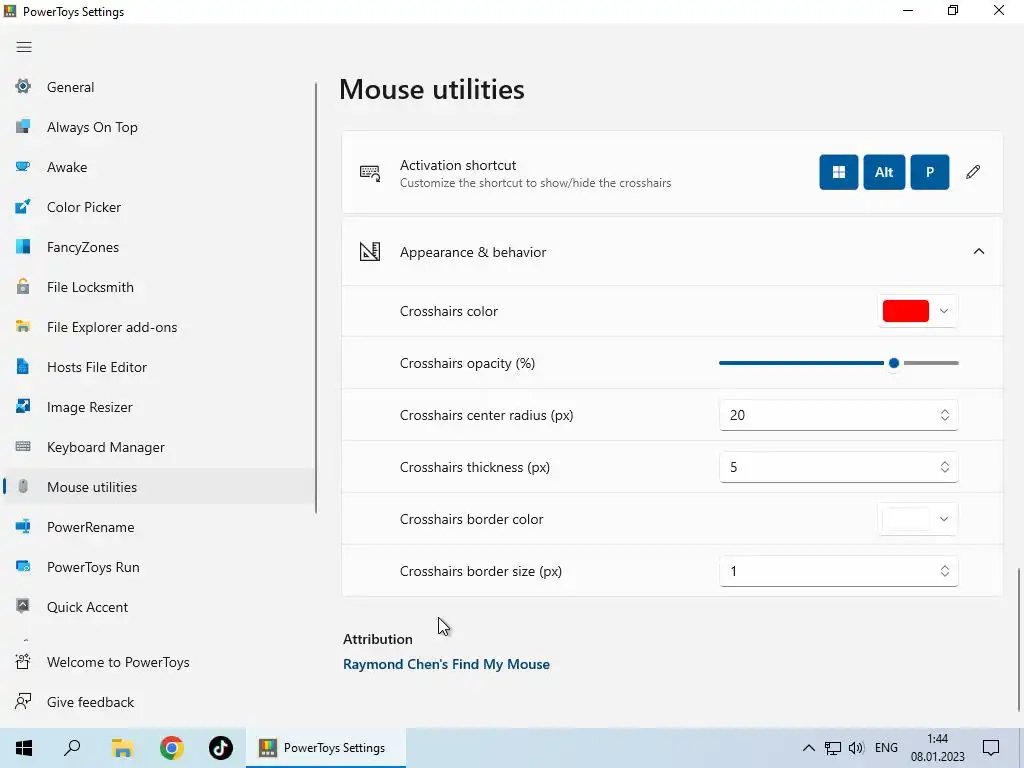
Task: Open TikTok from the taskbar
Action: 221,748
